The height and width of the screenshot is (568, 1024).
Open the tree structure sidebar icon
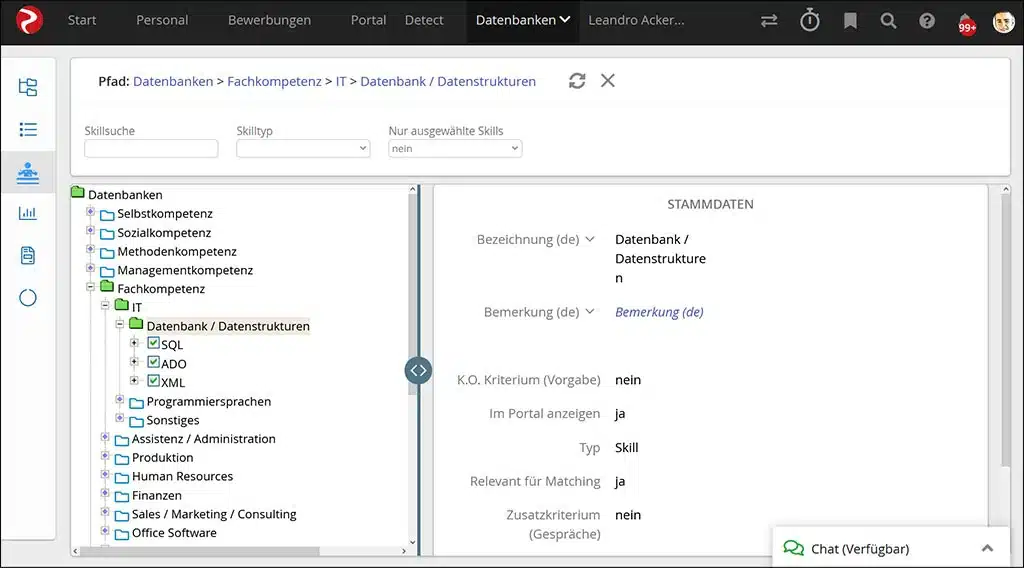click(x=27, y=87)
